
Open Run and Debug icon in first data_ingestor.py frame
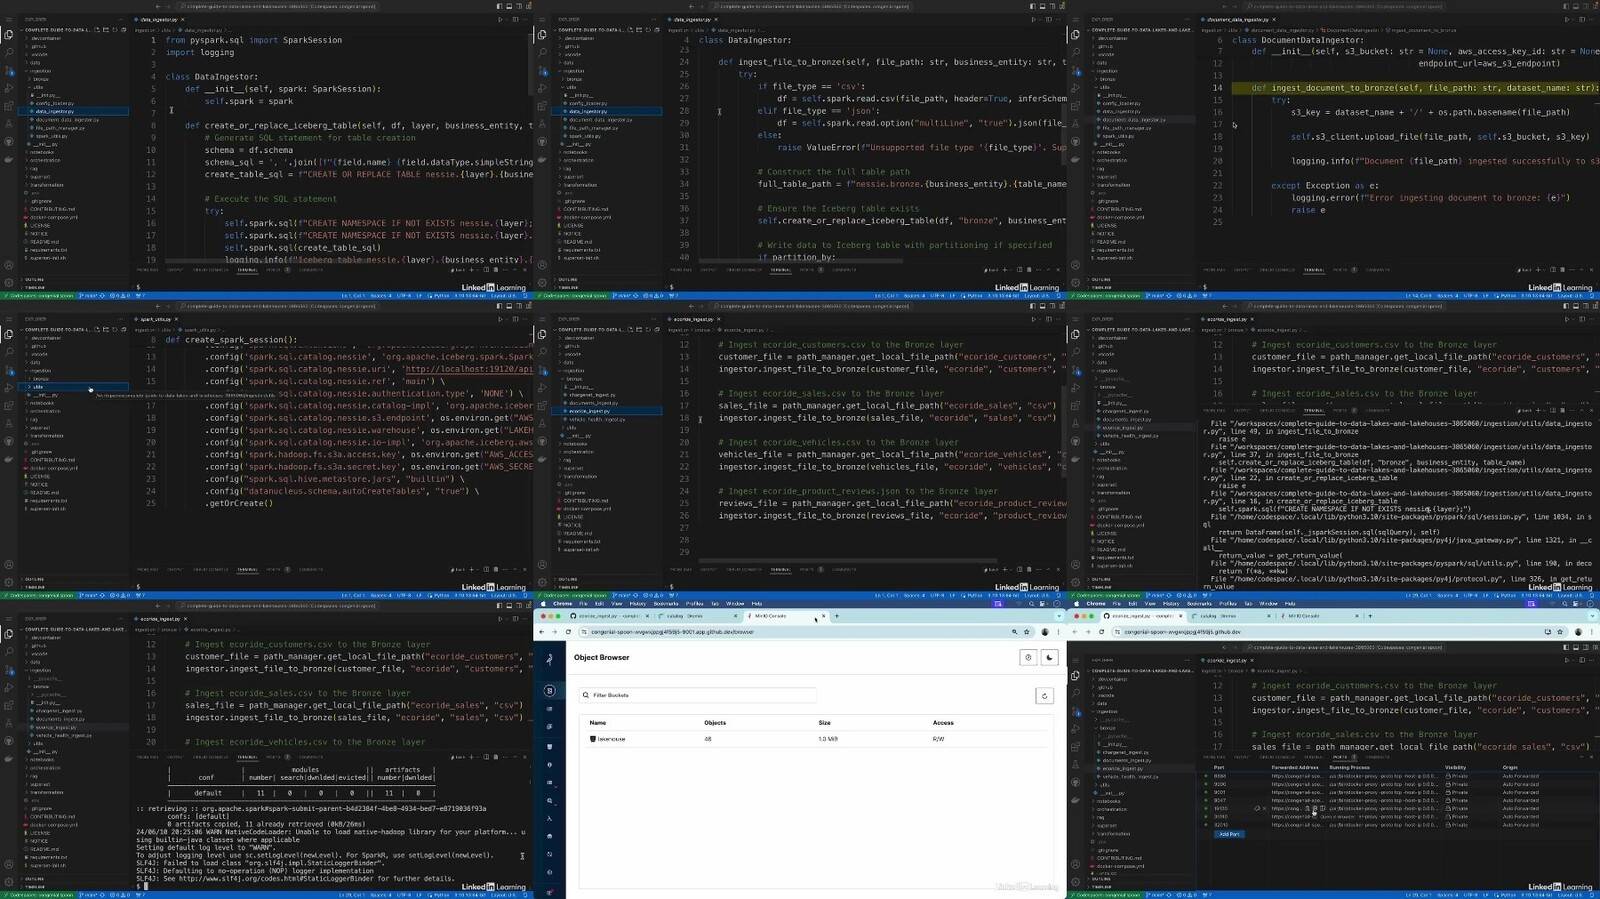pos(9,89)
